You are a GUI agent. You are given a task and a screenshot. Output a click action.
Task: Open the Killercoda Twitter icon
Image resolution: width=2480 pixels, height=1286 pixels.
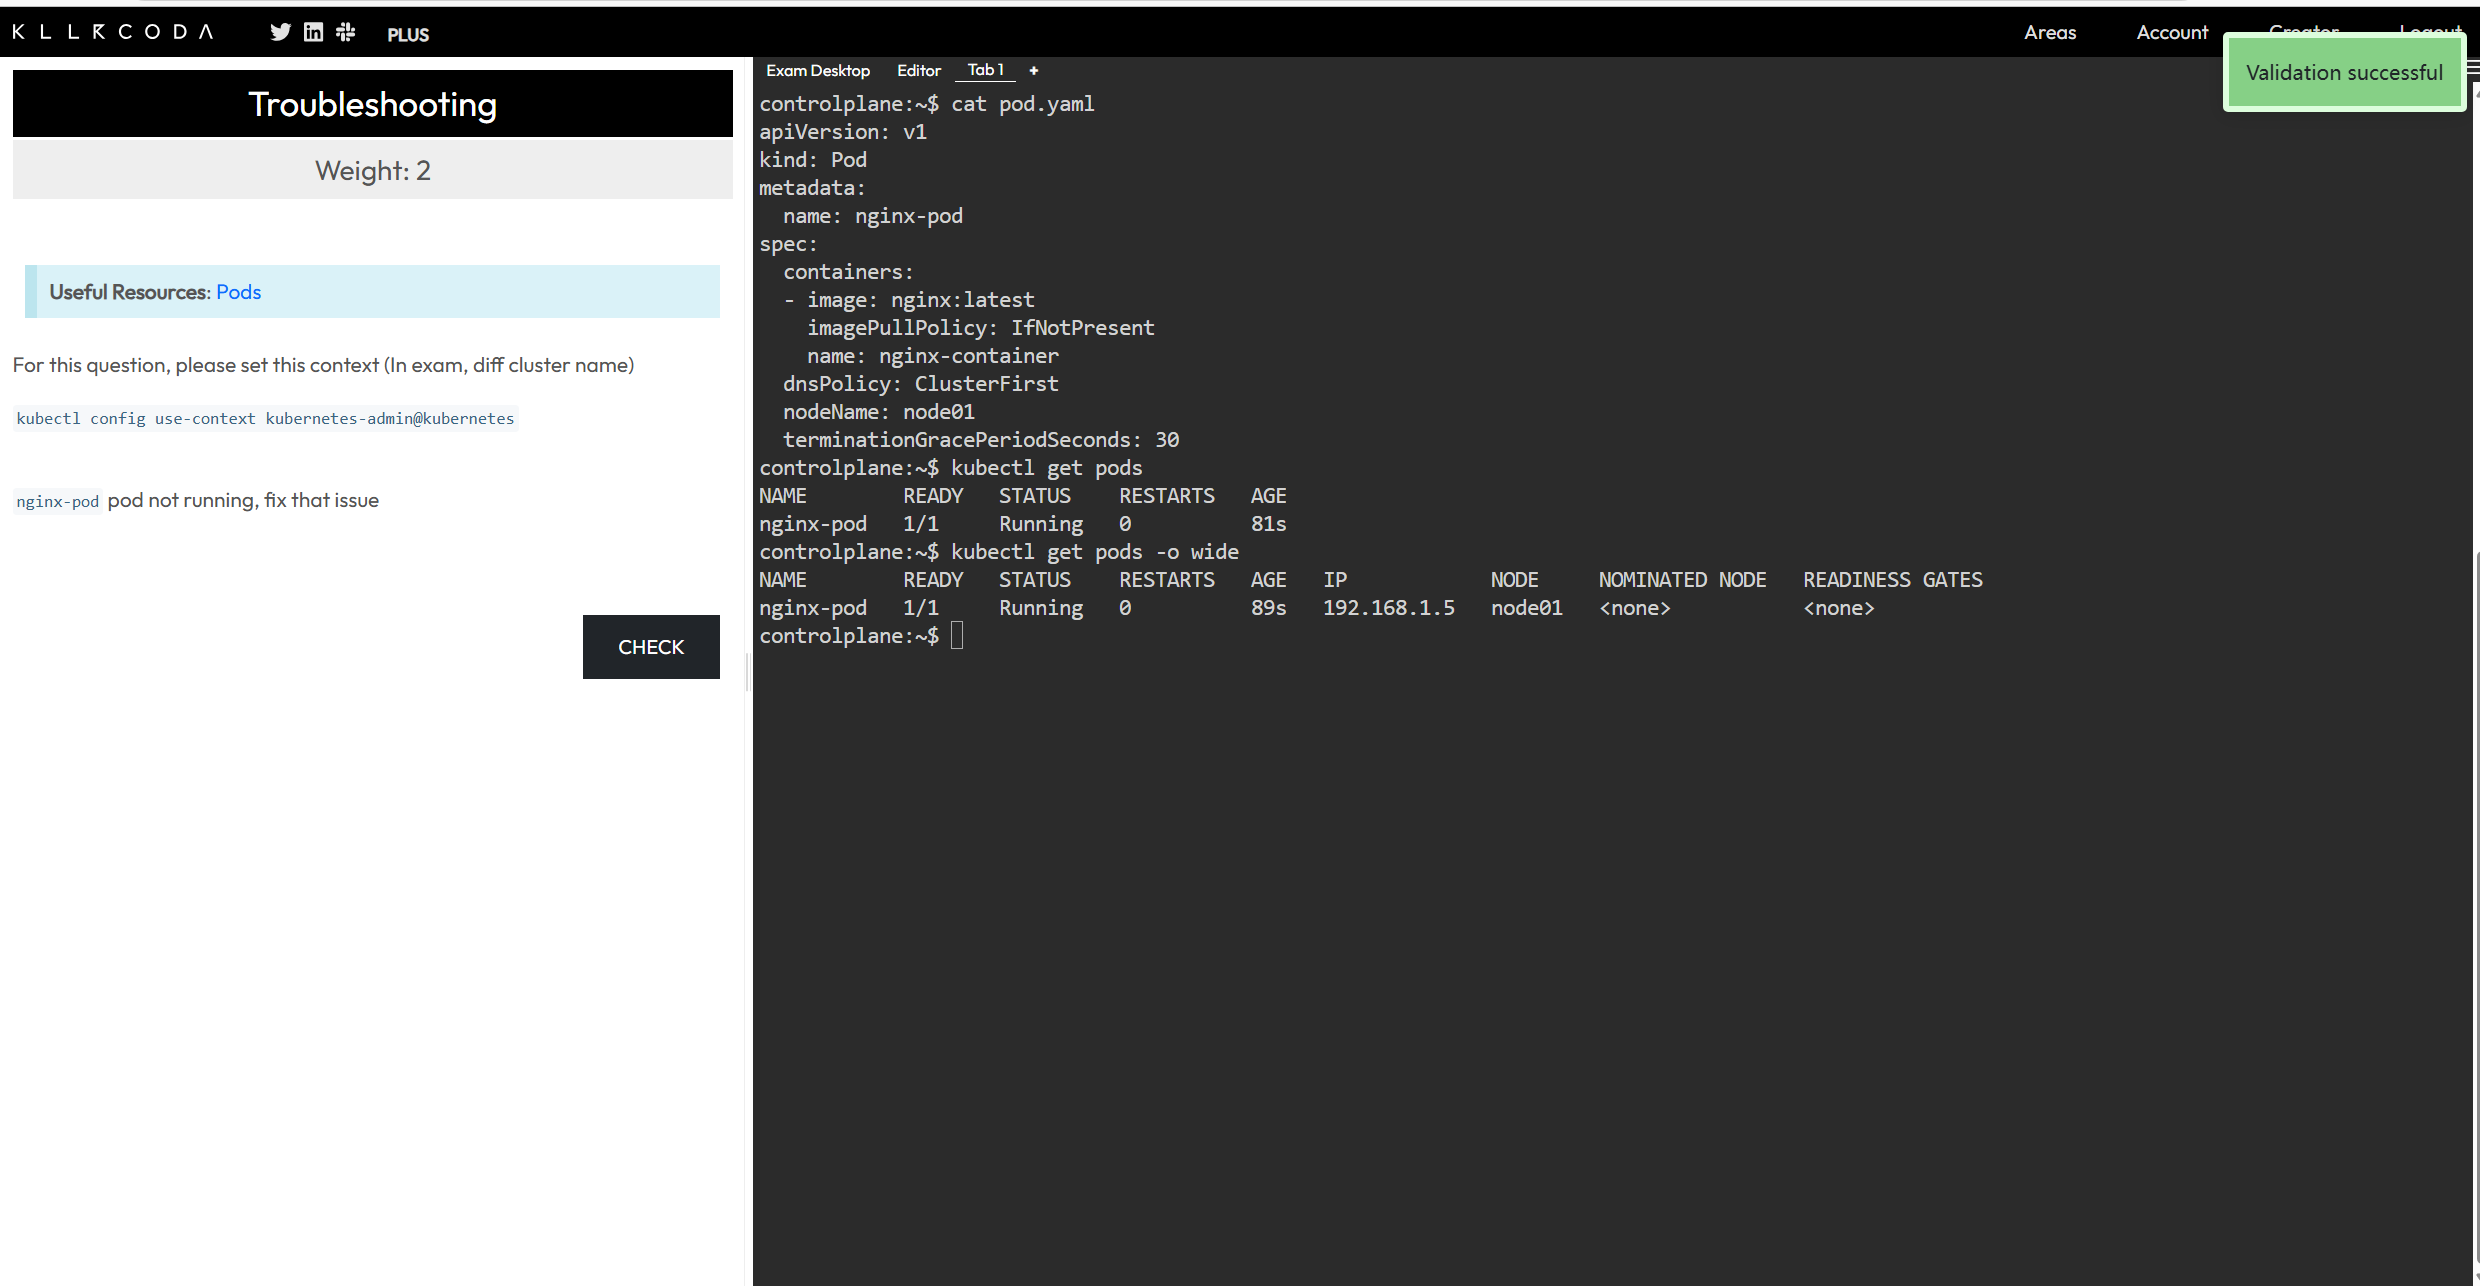pos(280,33)
